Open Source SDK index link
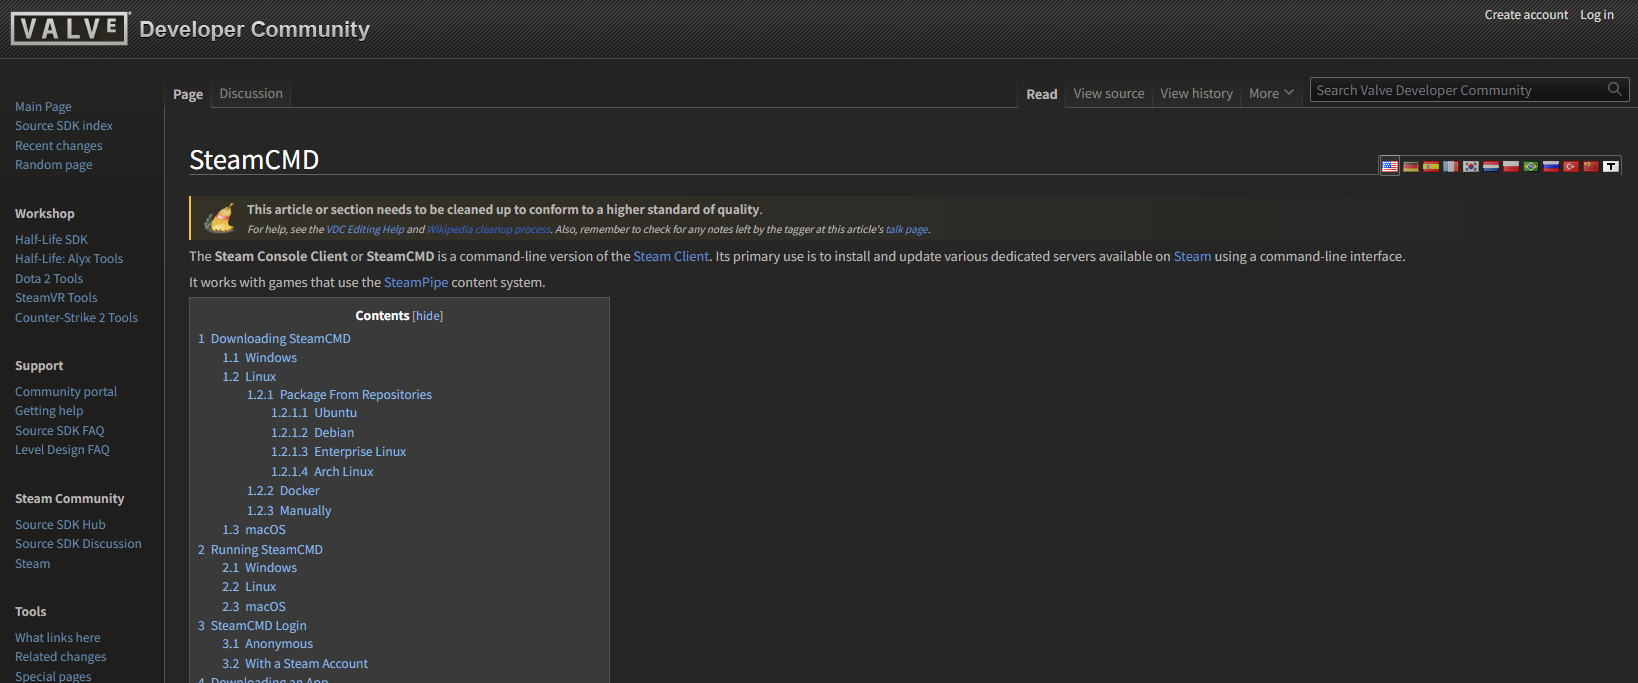The height and width of the screenshot is (683, 1638). [64, 126]
